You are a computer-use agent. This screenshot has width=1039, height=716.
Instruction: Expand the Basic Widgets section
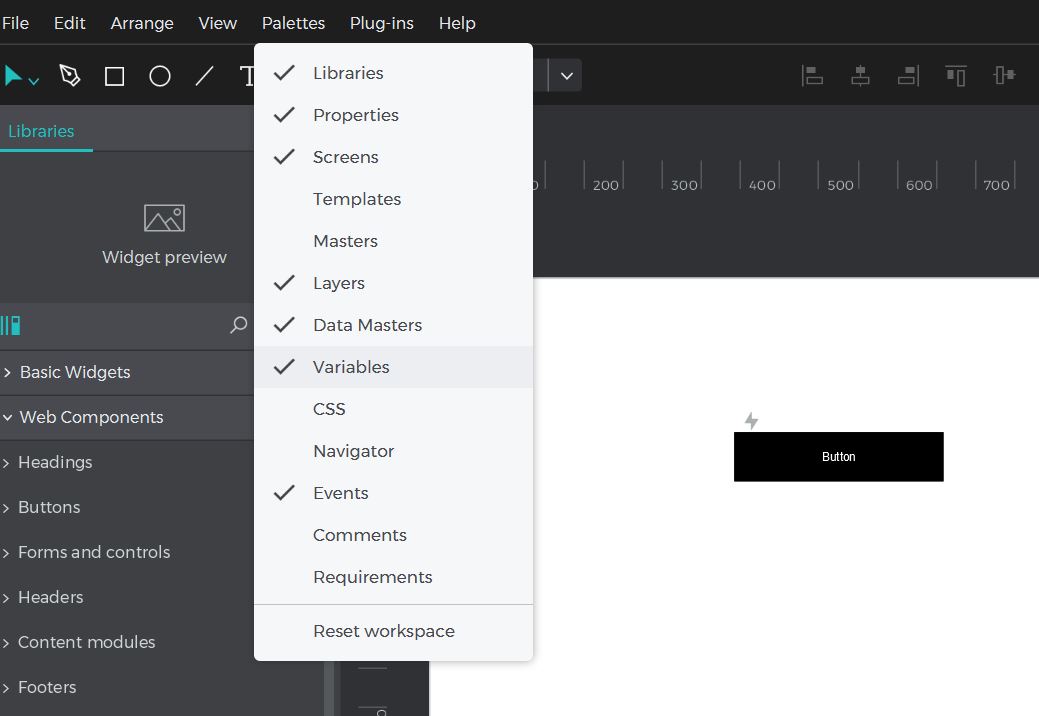[x=75, y=372]
